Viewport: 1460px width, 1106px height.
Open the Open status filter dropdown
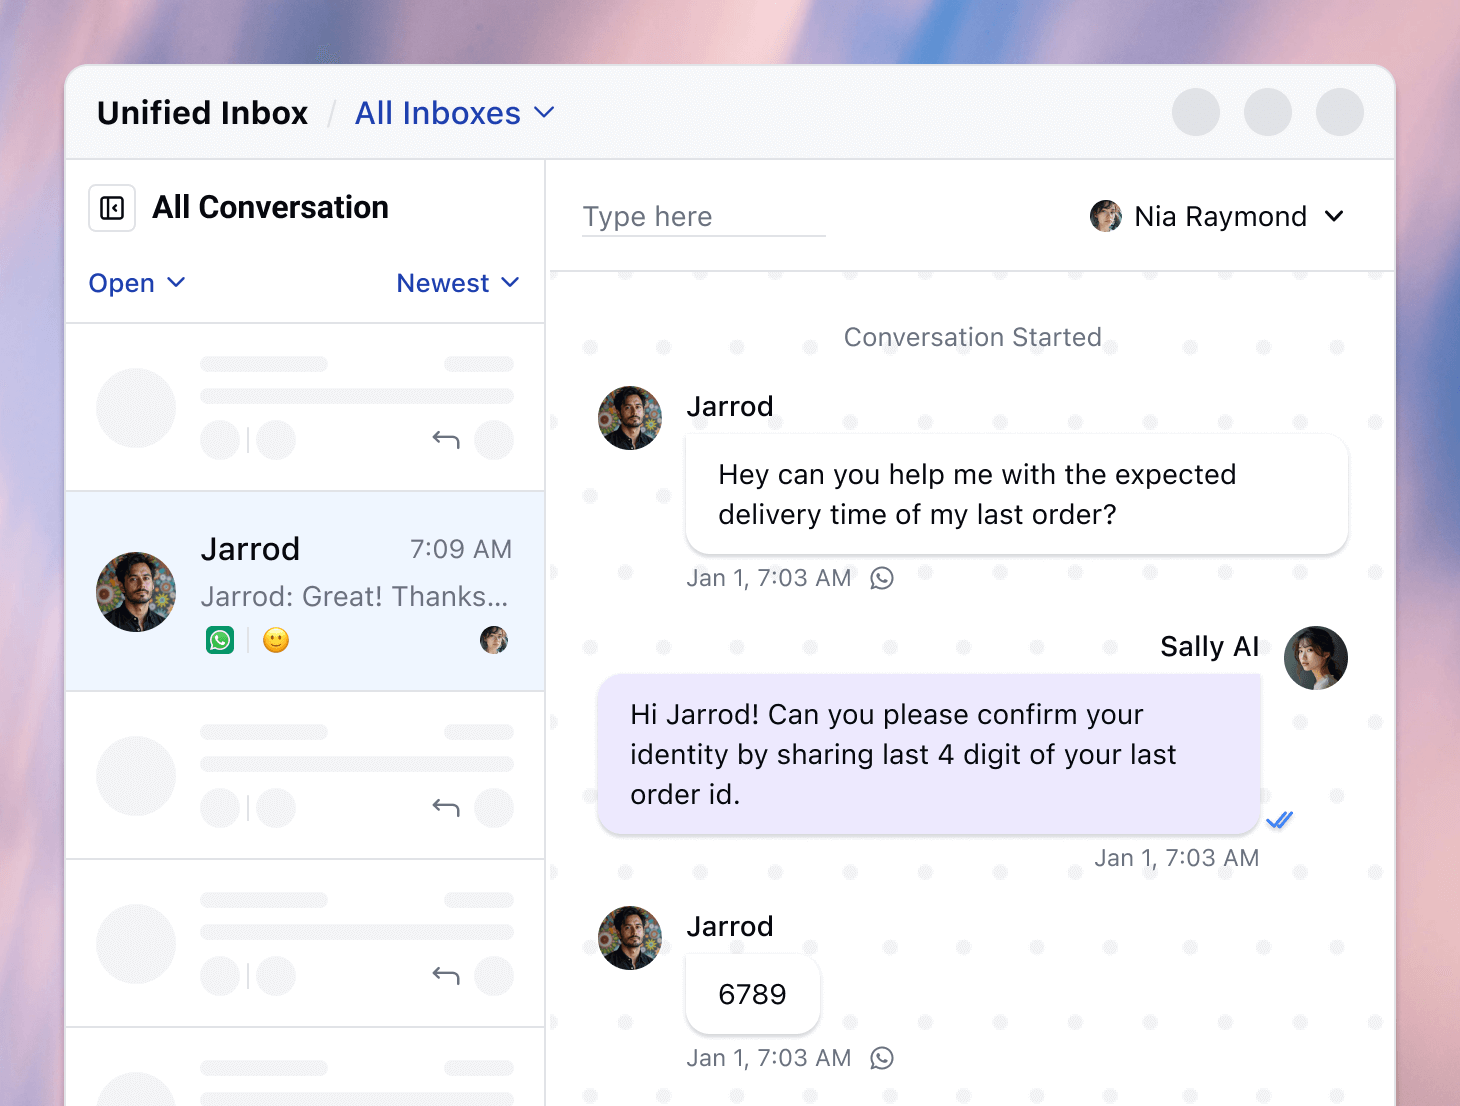137,283
